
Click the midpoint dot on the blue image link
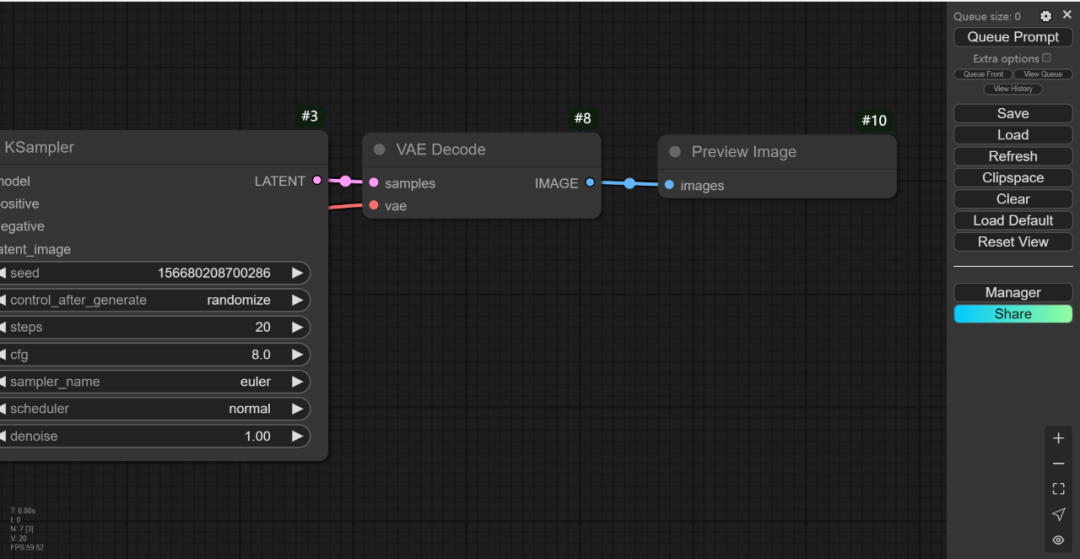(x=630, y=183)
